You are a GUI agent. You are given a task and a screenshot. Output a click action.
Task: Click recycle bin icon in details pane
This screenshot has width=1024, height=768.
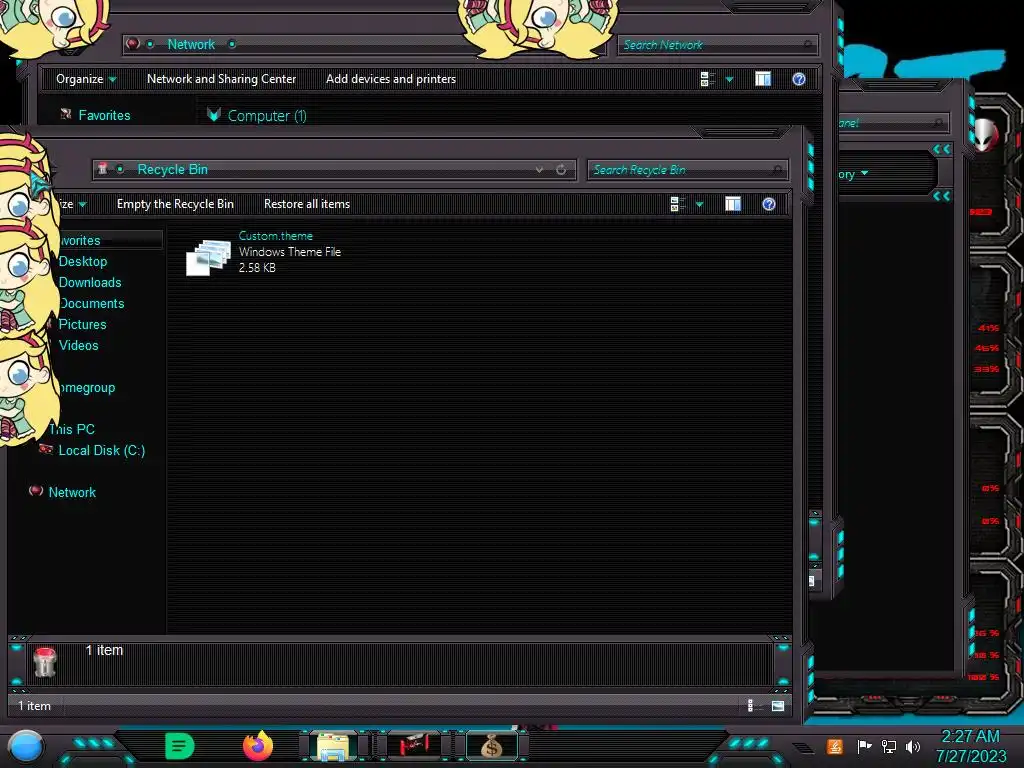(x=45, y=662)
